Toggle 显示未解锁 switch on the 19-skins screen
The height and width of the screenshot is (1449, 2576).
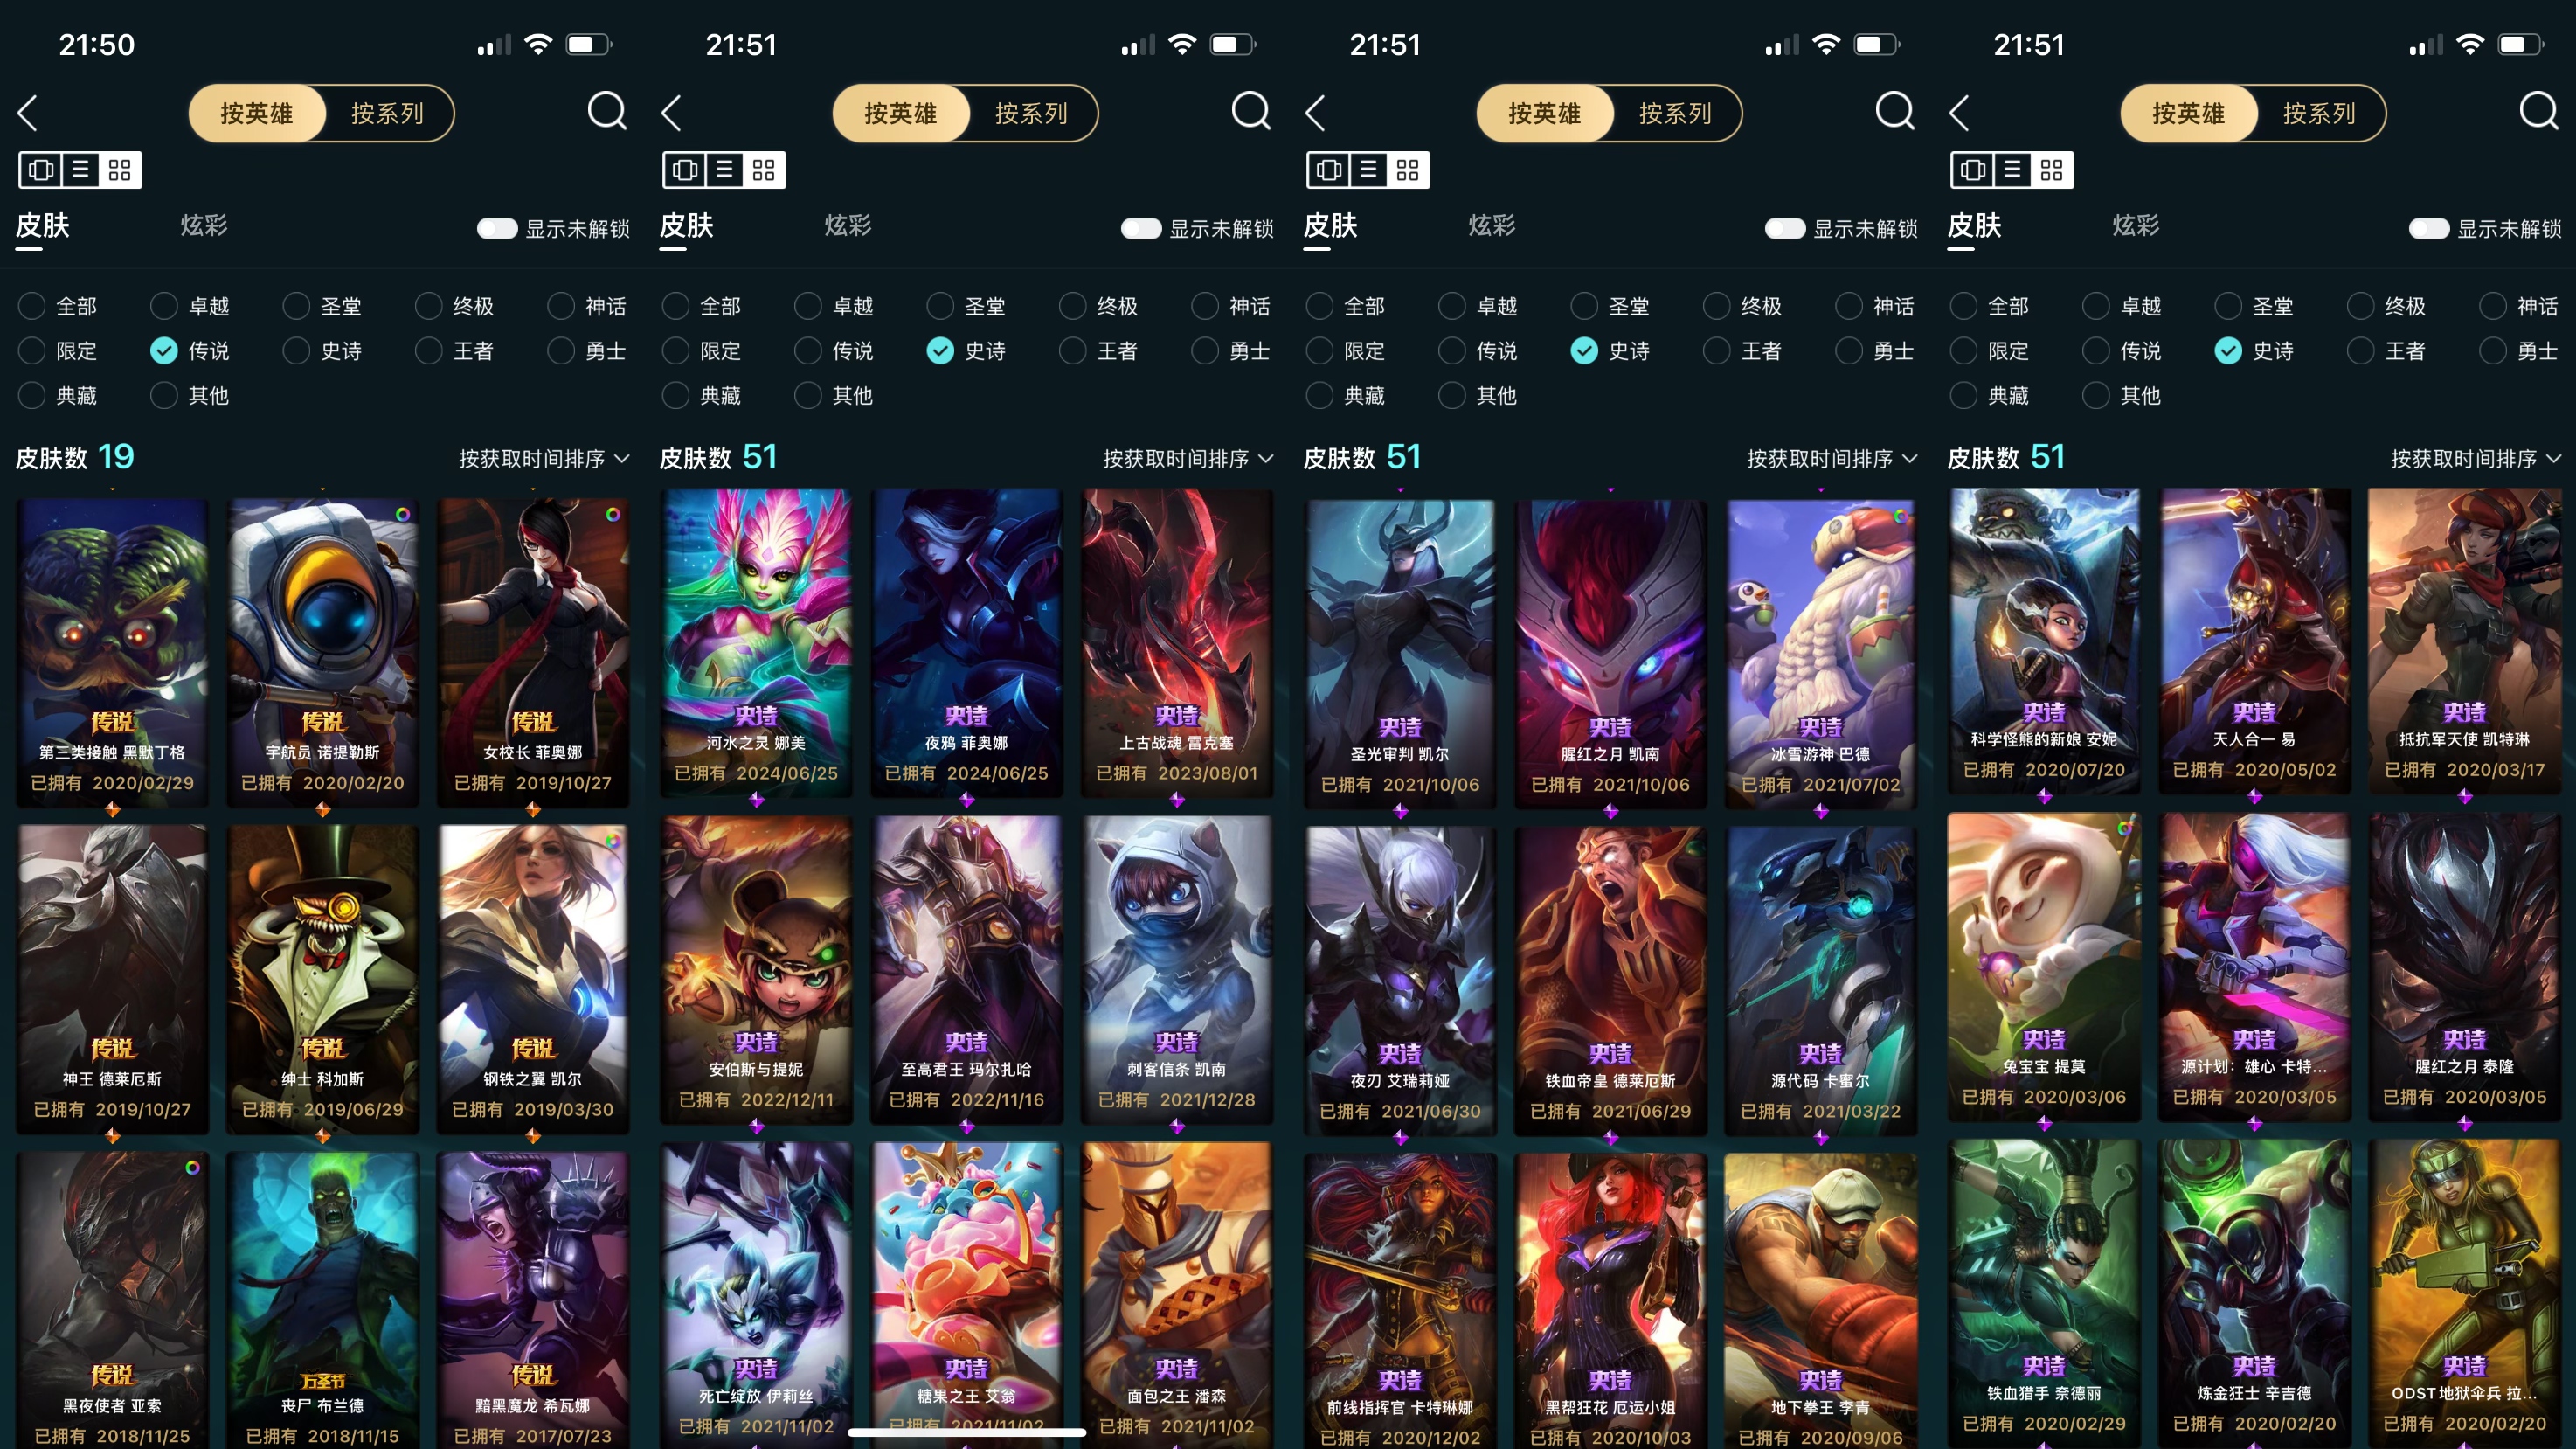[497, 229]
